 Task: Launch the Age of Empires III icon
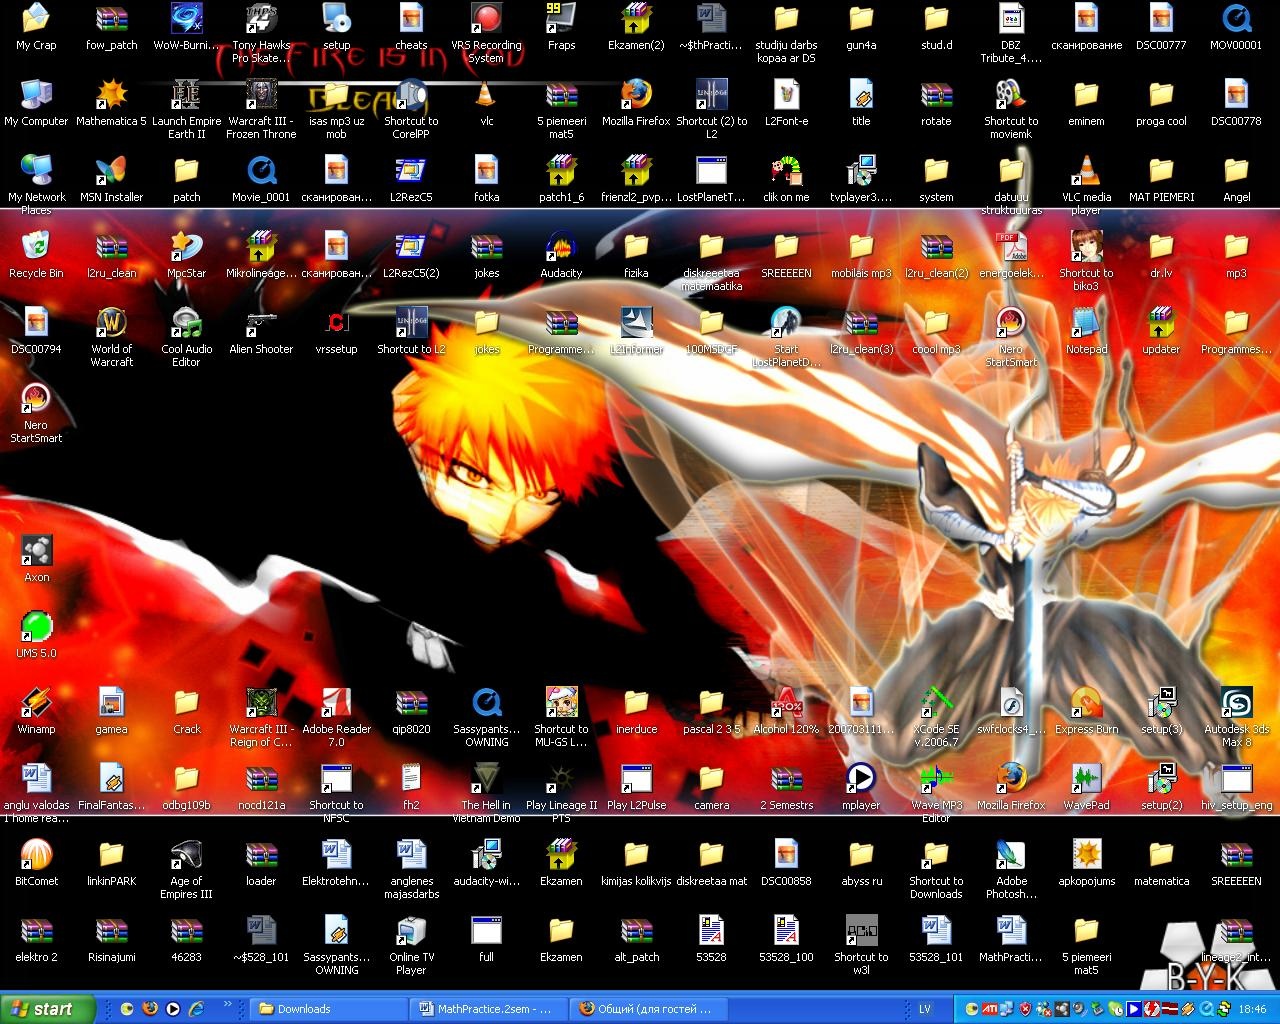point(186,855)
